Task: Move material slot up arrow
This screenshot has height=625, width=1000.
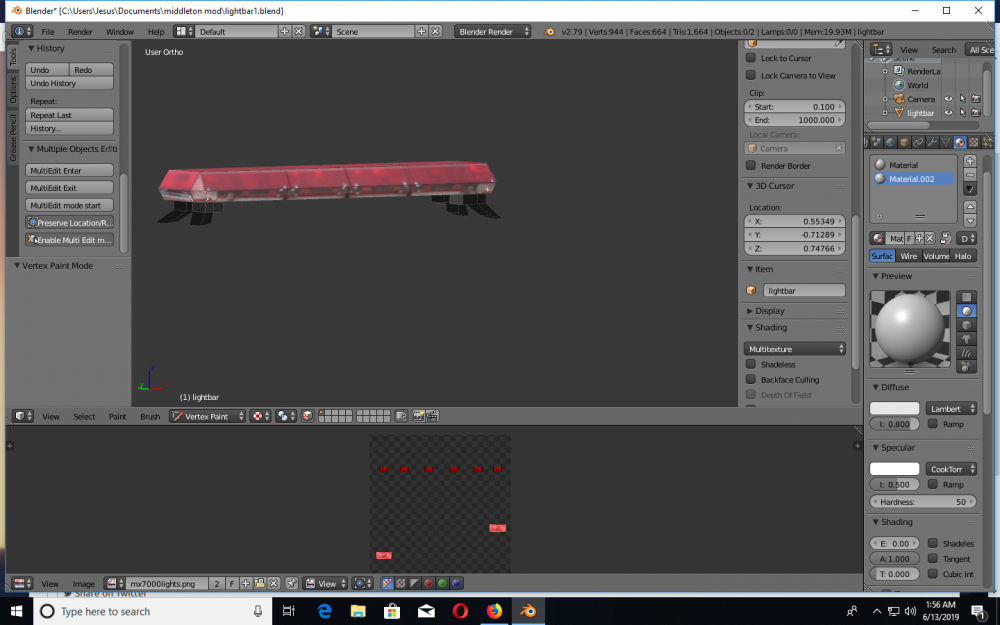Action: tap(969, 207)
